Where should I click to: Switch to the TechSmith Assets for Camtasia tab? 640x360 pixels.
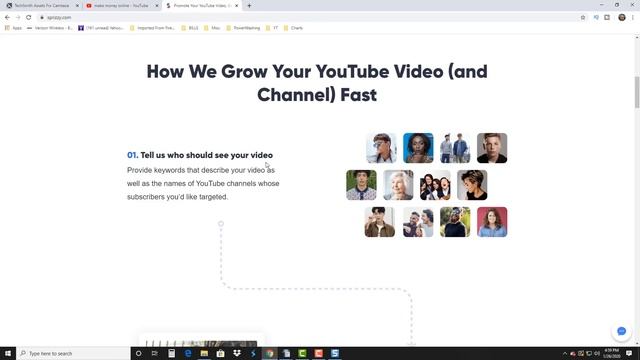click(x=42, y=6)
